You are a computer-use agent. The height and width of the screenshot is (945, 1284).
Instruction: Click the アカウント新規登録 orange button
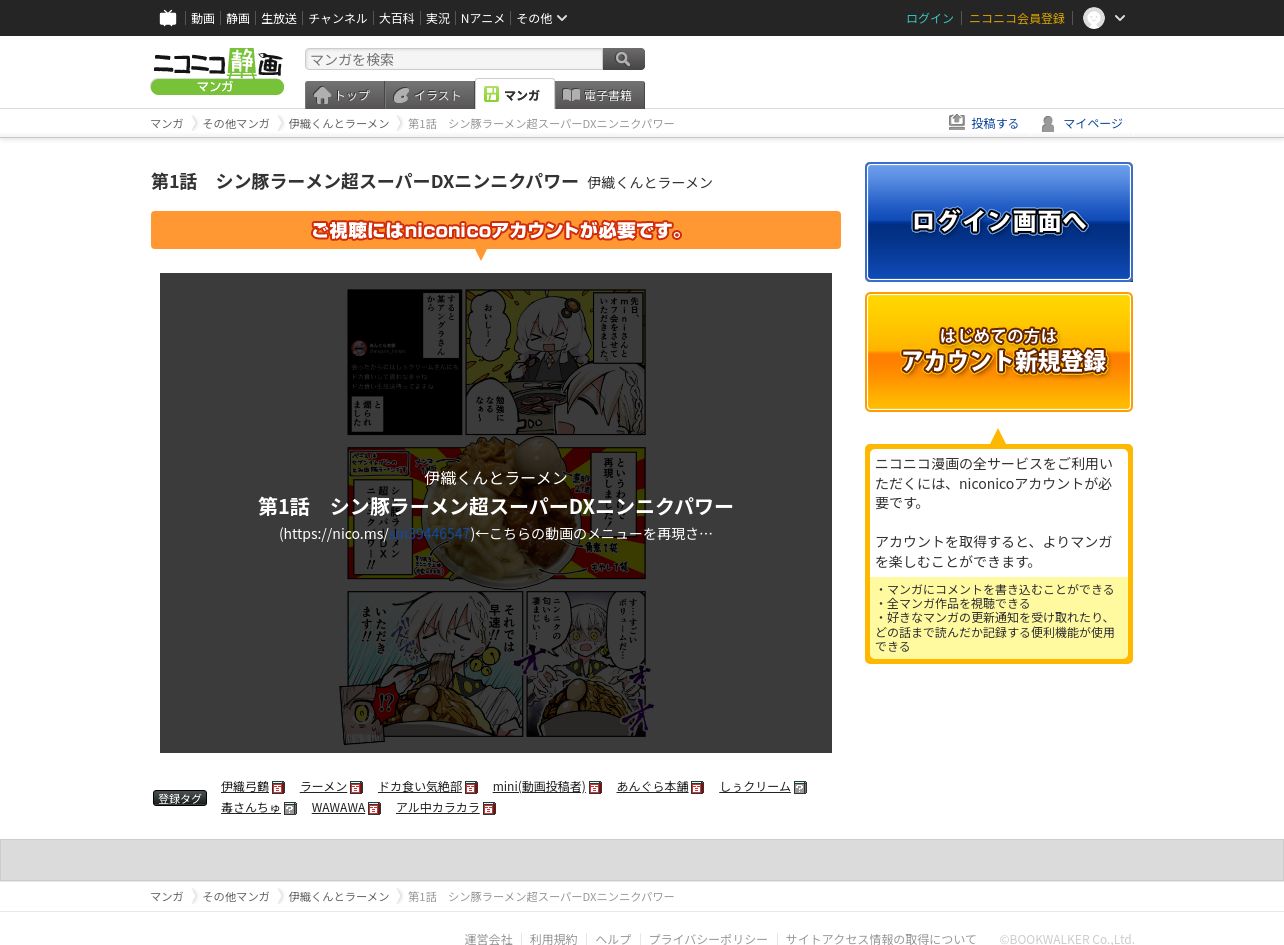999,352
